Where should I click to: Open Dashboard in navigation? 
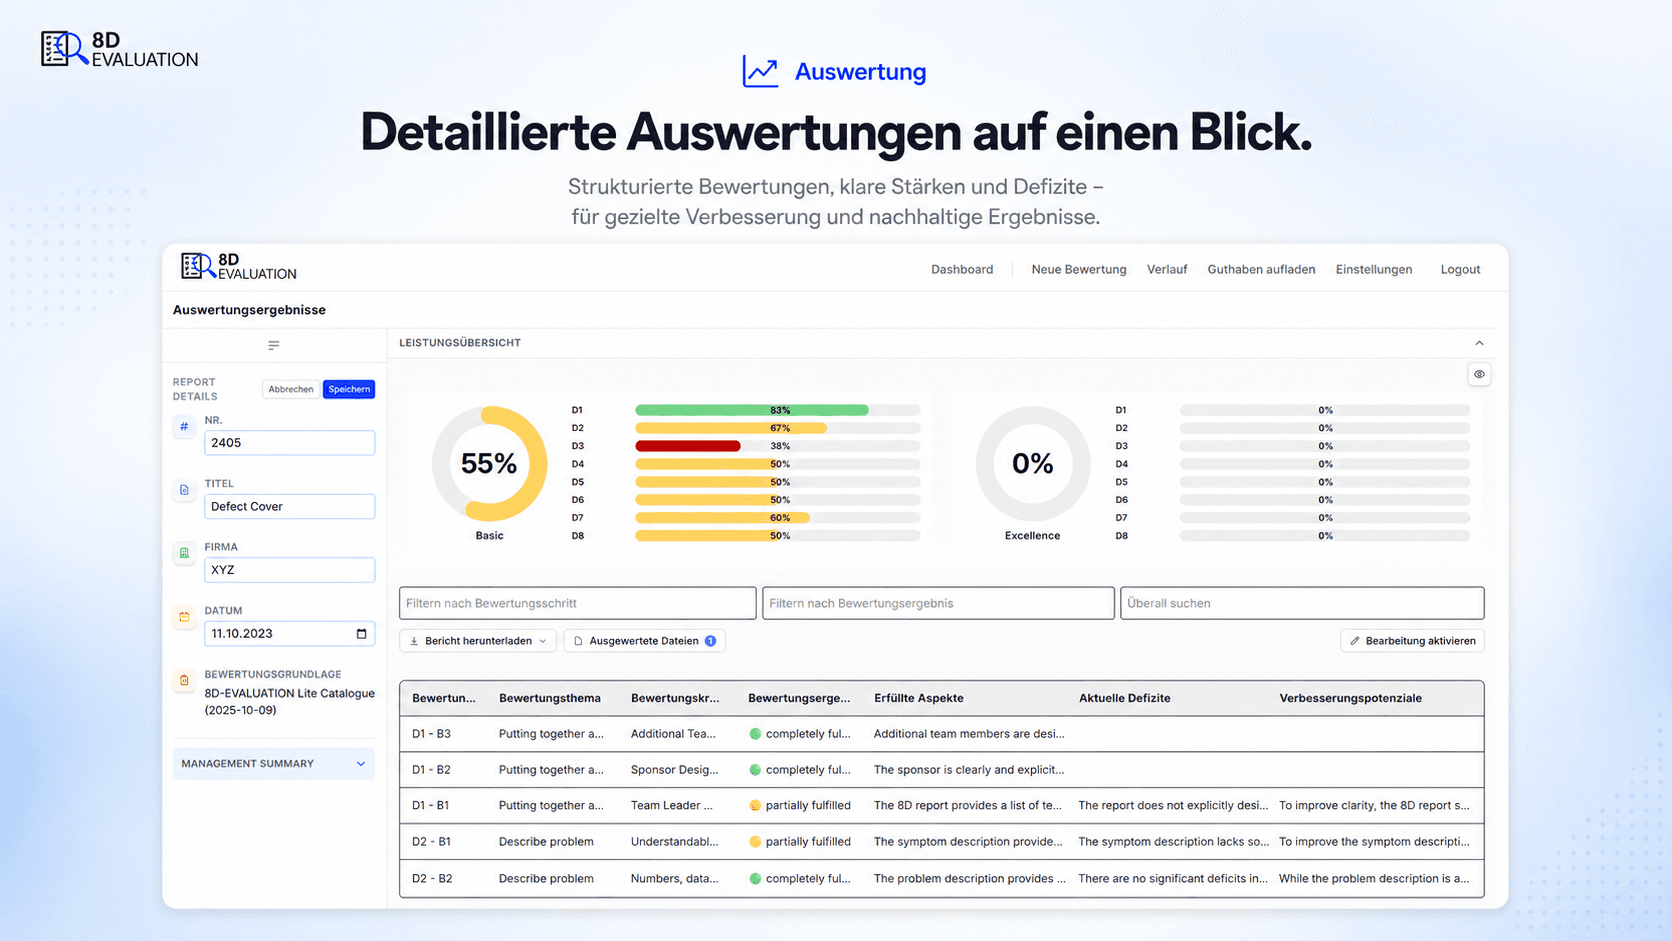962,269
